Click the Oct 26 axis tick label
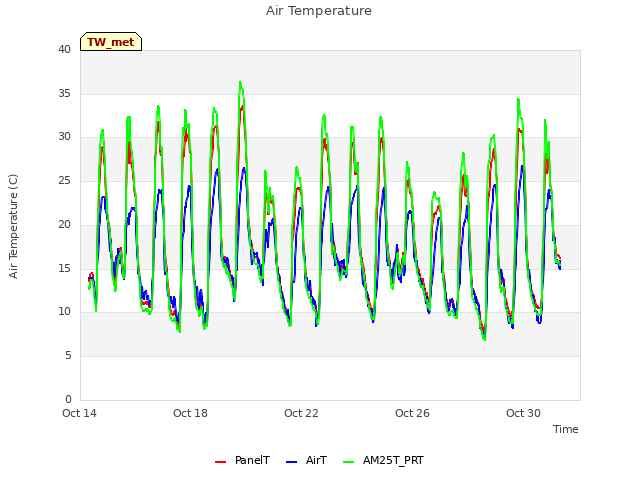This screenshot has width=640, height=480. 412,413
